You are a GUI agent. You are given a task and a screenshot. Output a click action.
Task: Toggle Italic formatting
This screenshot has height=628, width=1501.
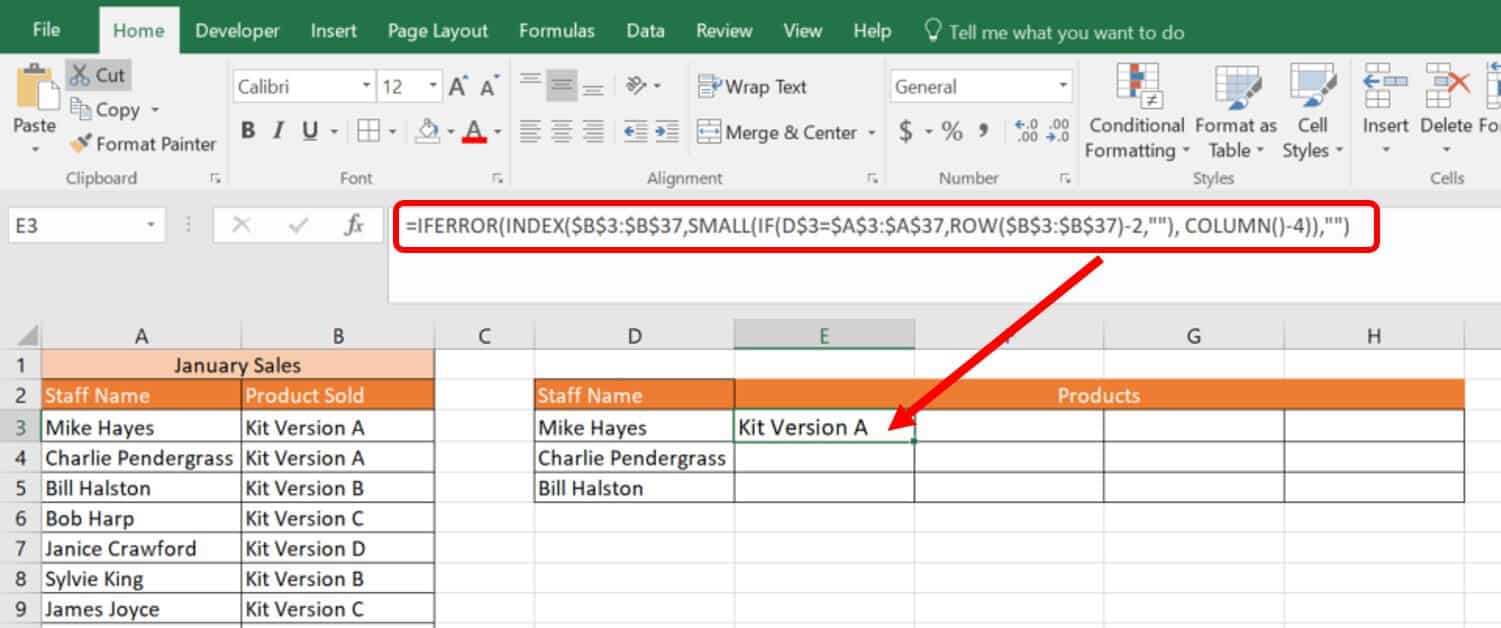(279, 131)
